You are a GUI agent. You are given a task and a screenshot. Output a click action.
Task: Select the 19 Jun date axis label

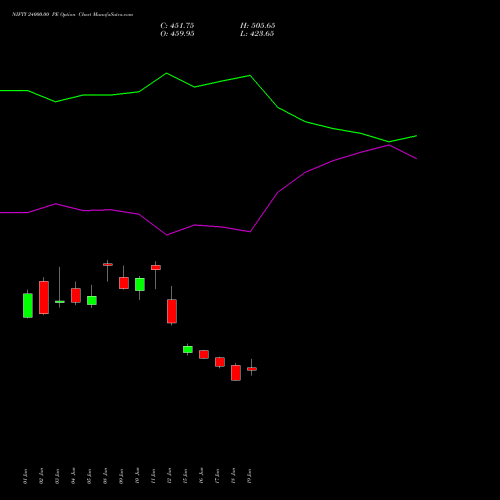249,476
